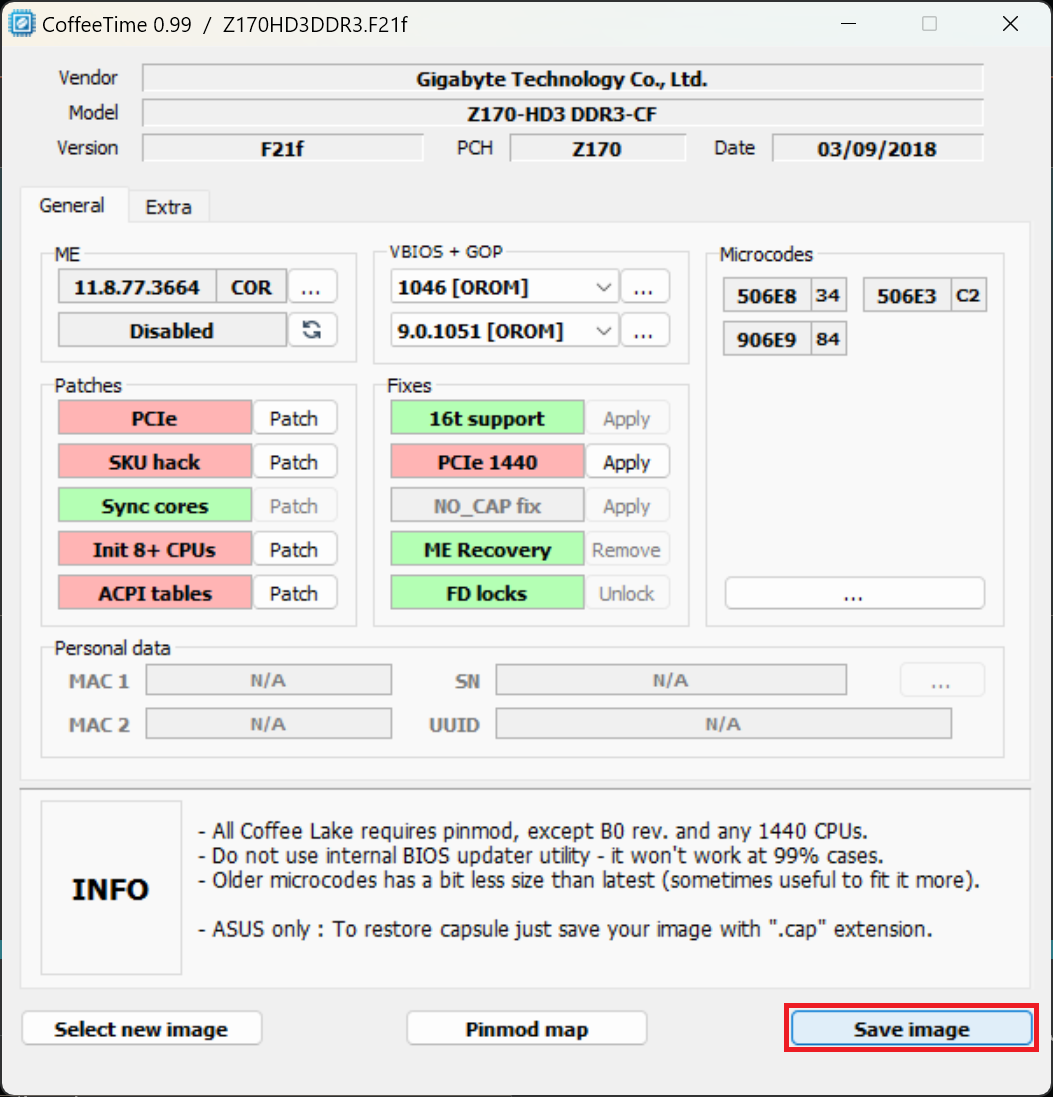
Task: Click Select new image button
Action: [x=141, y=1029]
